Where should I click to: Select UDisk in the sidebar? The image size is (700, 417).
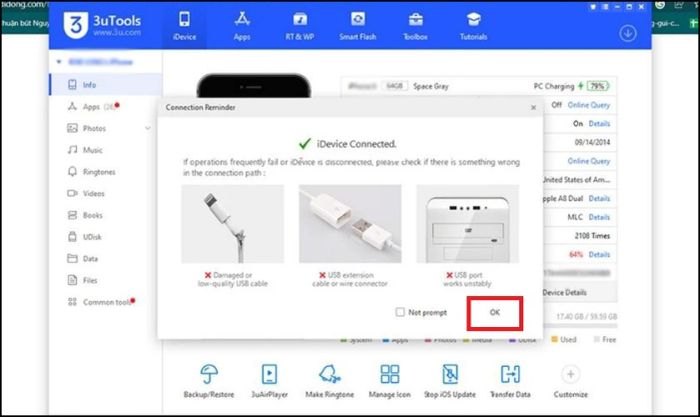(105, 237)
